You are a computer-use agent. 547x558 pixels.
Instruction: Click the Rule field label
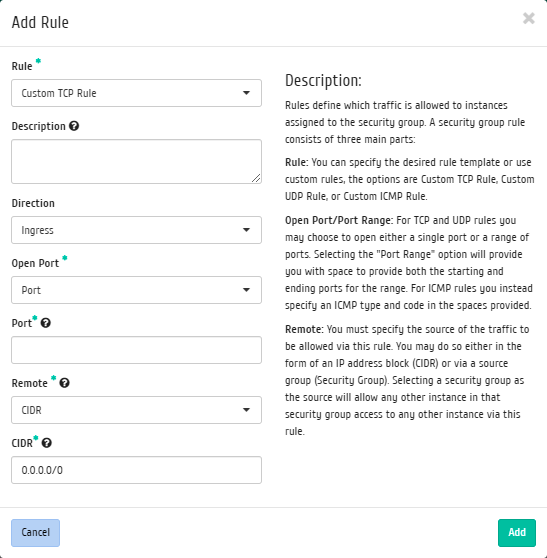tap(22, 66)
